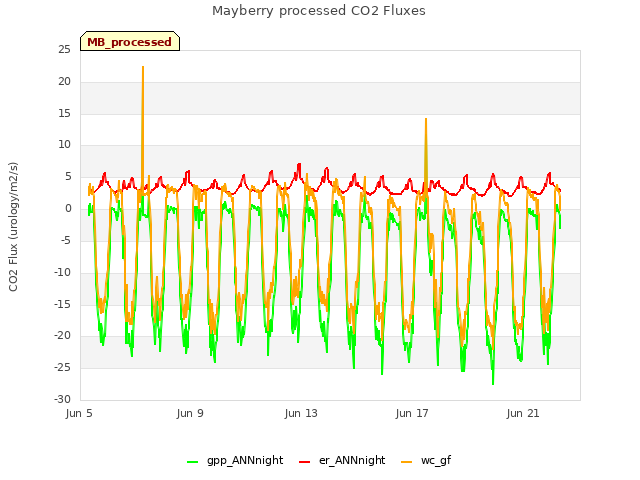Click the -30 y-axis tick label
This screenshot has height=480, width=640.
tap(63, 399)
